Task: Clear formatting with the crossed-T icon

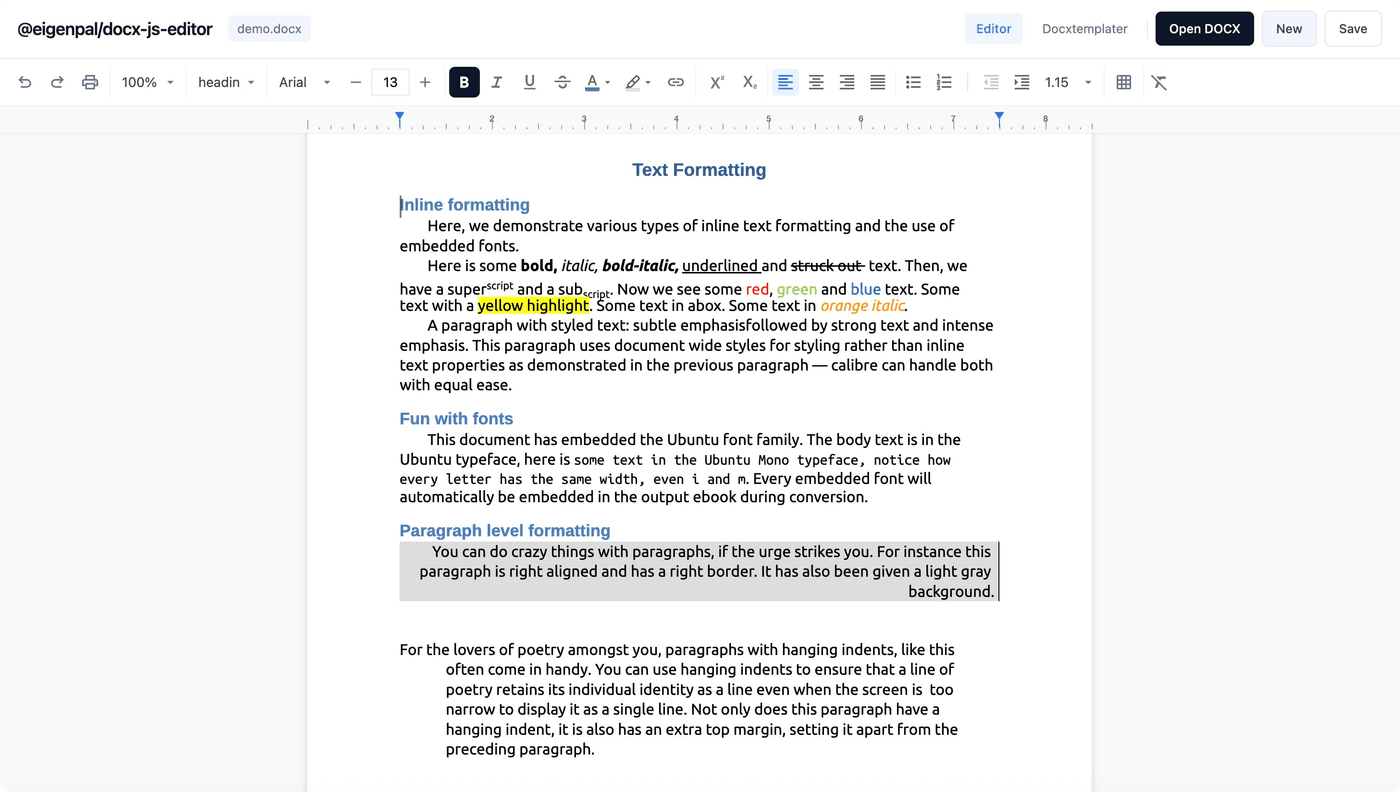Action: pos(1159,82)
